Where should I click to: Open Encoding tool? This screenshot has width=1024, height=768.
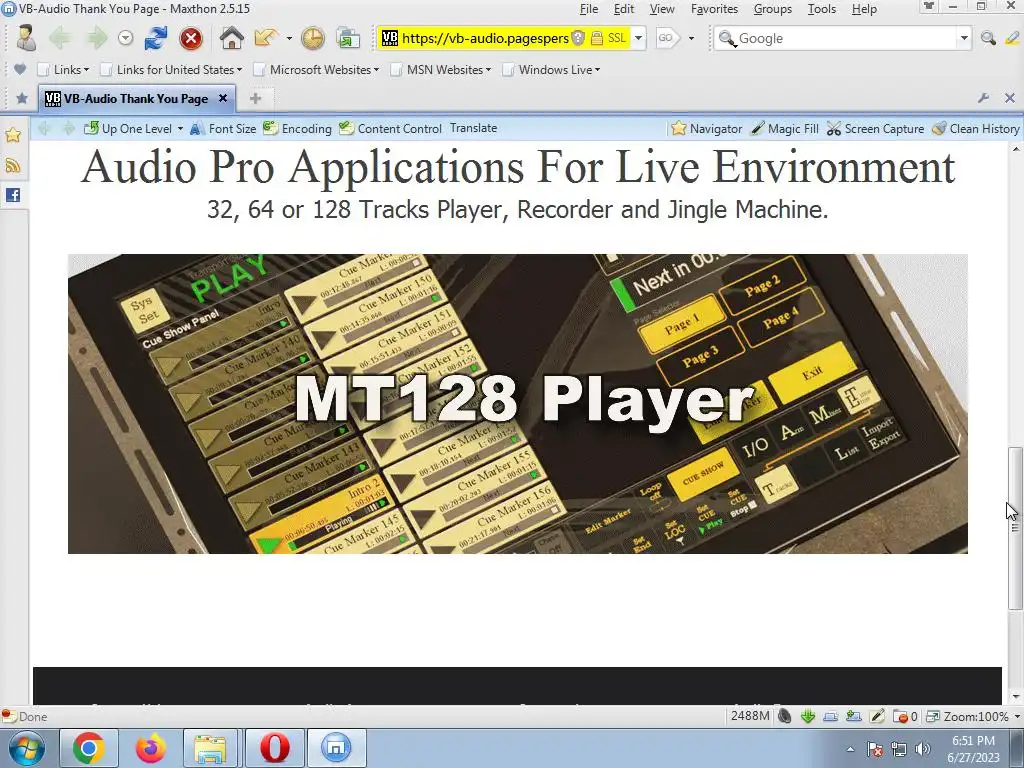[x=297, y=128]
